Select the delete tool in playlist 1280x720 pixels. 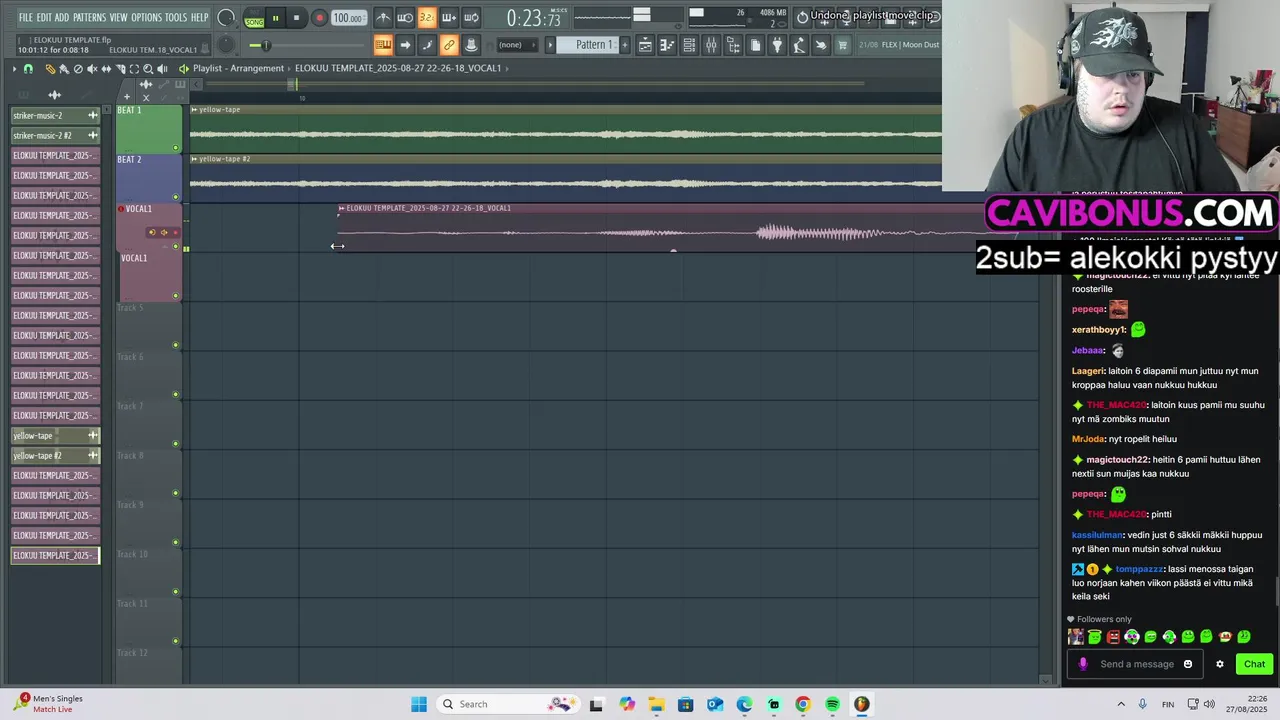[78, 68]
